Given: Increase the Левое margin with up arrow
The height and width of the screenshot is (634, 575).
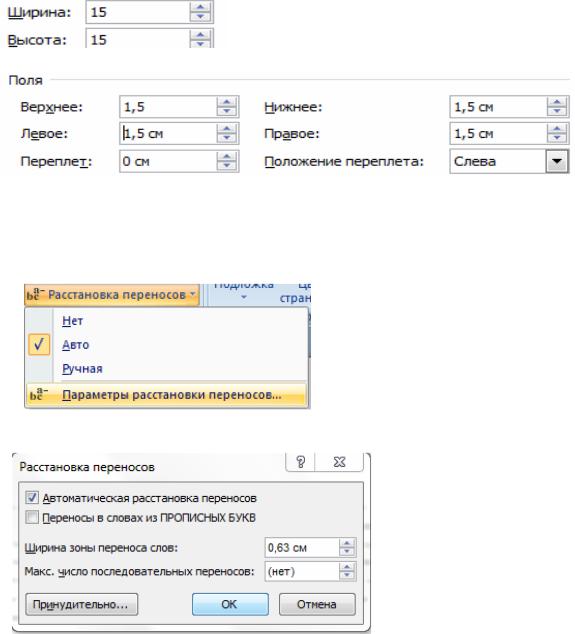Looking at the screenshot, I should [226, 129].
